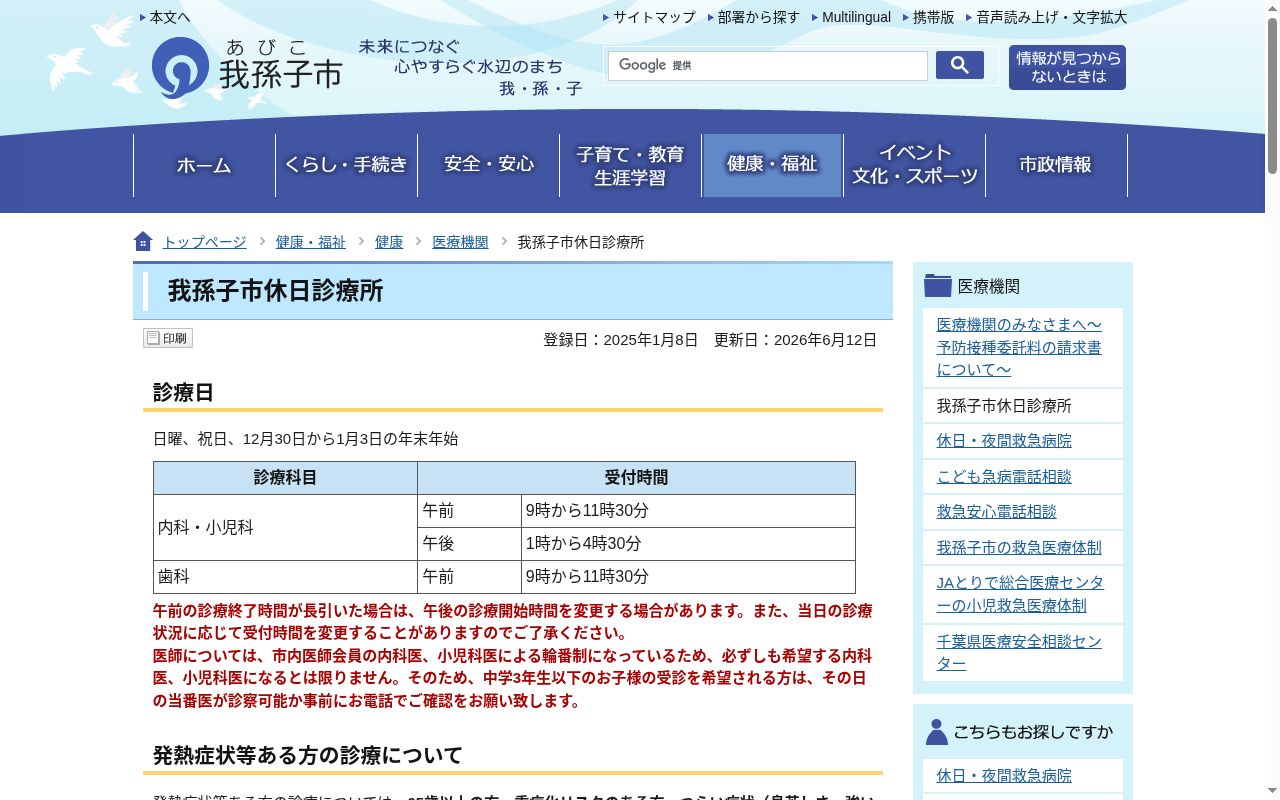Click the home icon in breadcrumb
Image resolution: width=1280 pixels, height=800 pixels.
(143, 242)
